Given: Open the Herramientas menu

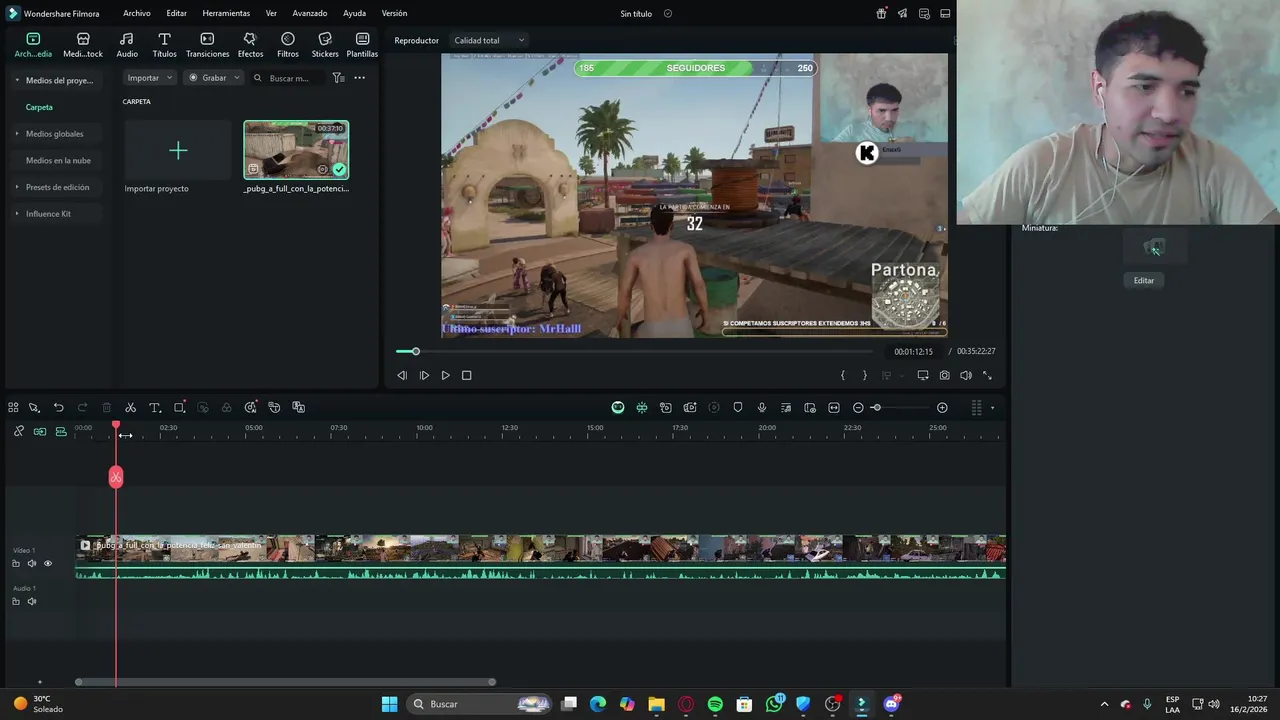Looking at the screenshot, I should (226, 13).
